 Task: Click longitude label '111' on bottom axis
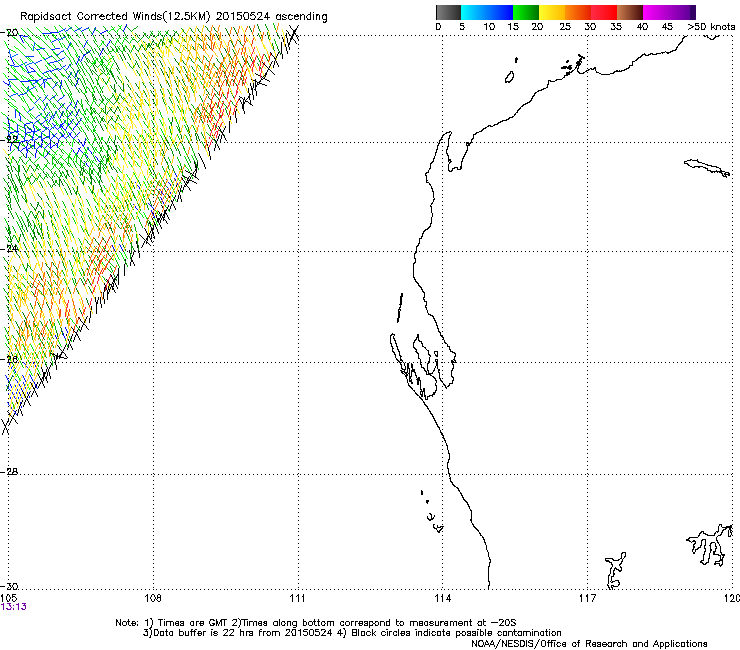(297, 598)
